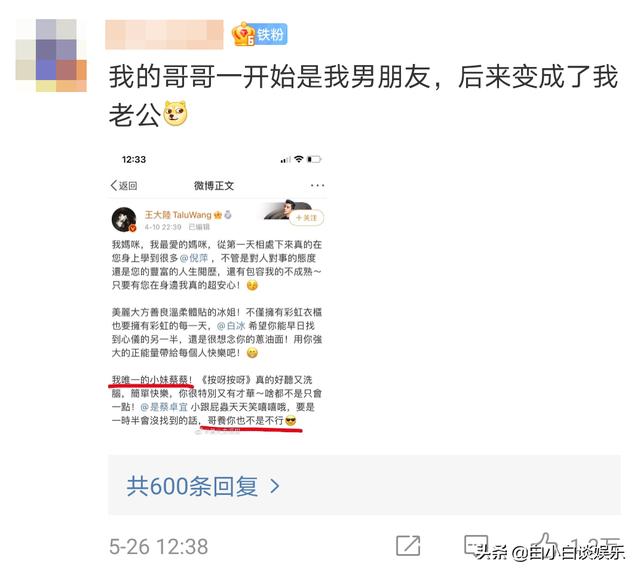The height and width of the screenshot is (575, 640).
Task: Click the 王大陆 TaluWang username
Action: click(178, 215)
